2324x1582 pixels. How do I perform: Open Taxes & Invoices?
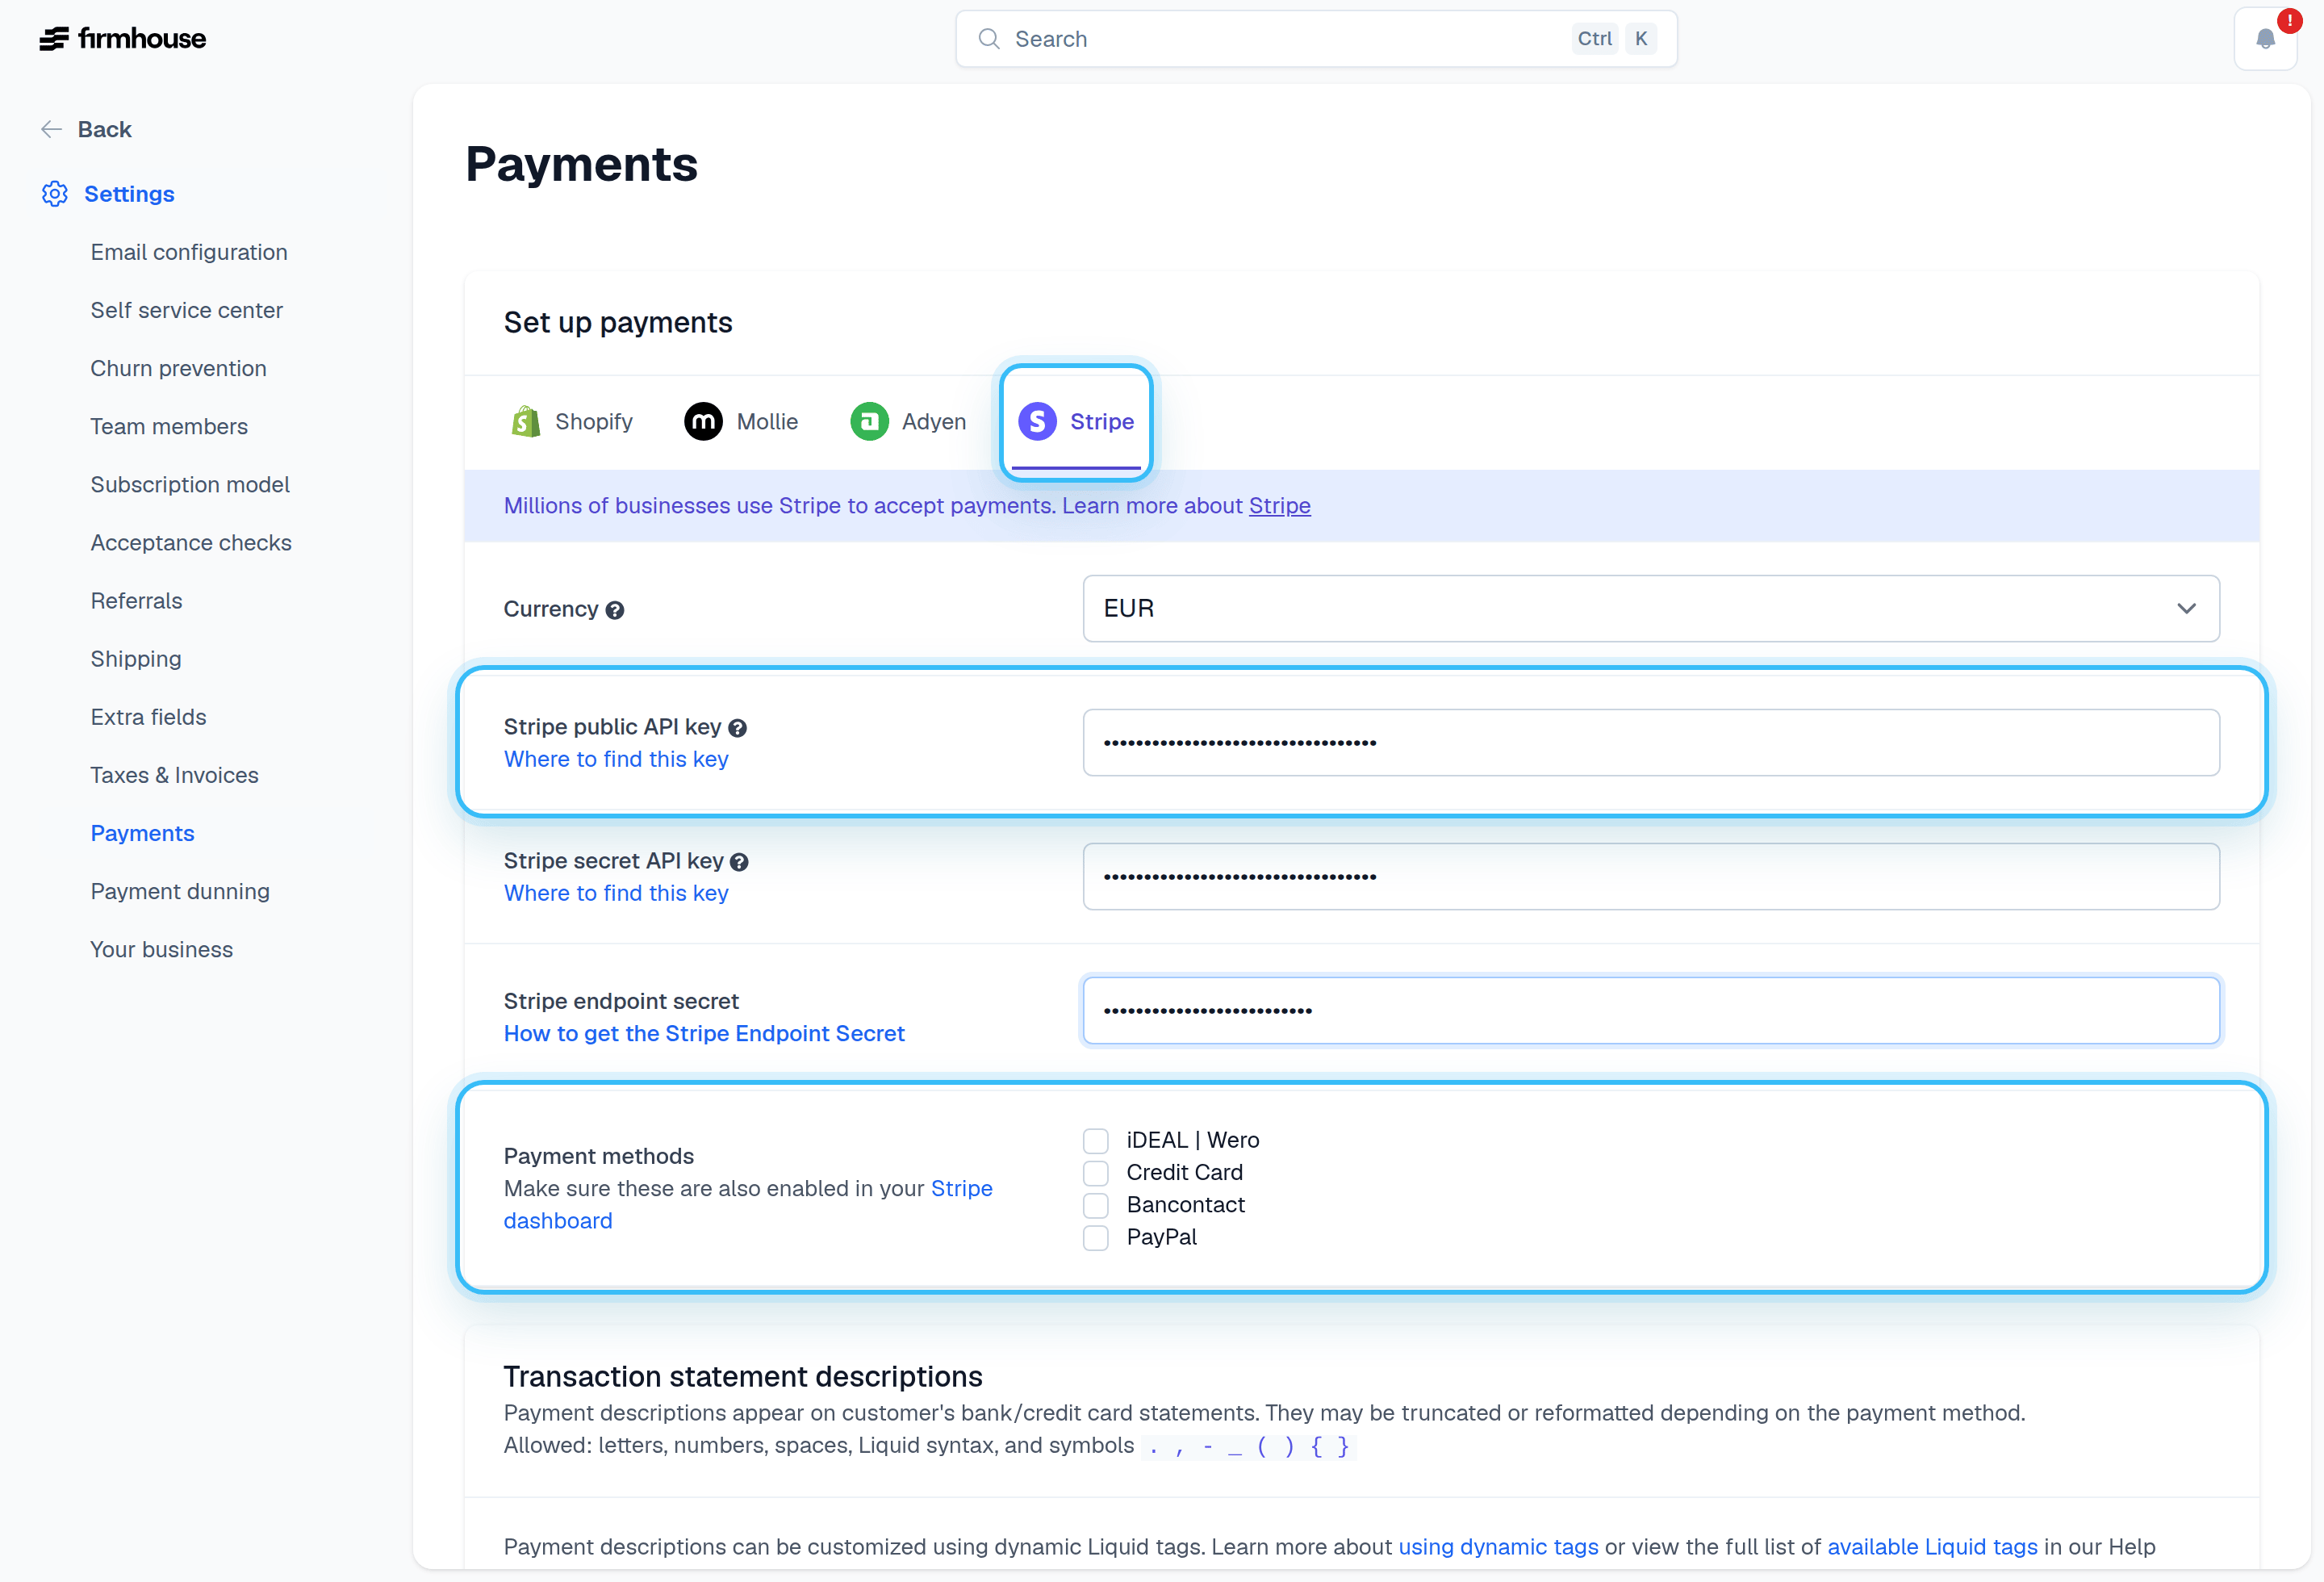click(174, 775)
